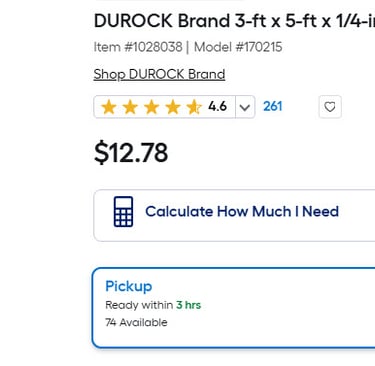Click the third gold rating star
Viewport: 375px width, 366px height.
[x=152, y=107]
